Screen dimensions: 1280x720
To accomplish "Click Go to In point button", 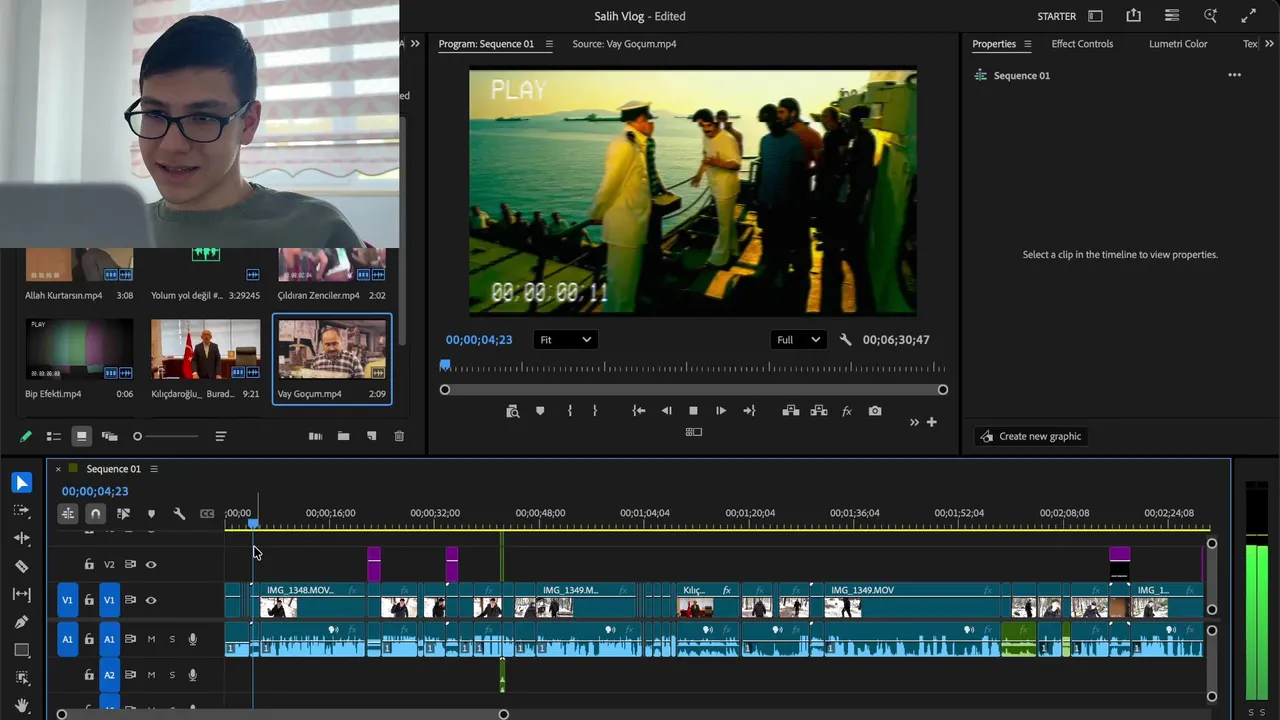I will pyautogui.click(x=639, y=411).
